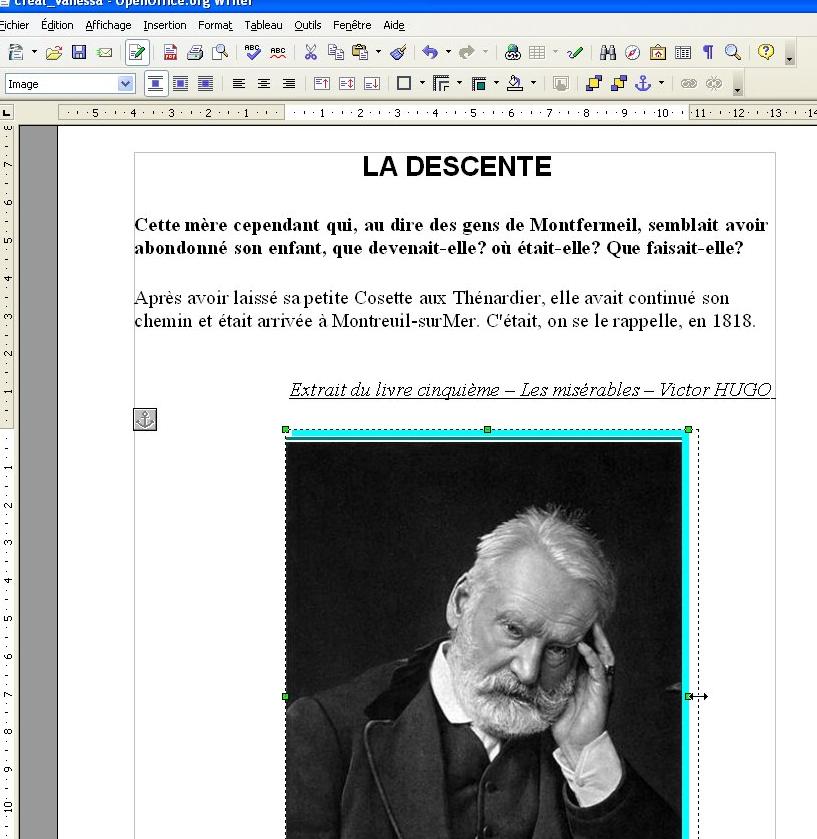Paste from clipboard icon
817x839 pixels.
360,52
